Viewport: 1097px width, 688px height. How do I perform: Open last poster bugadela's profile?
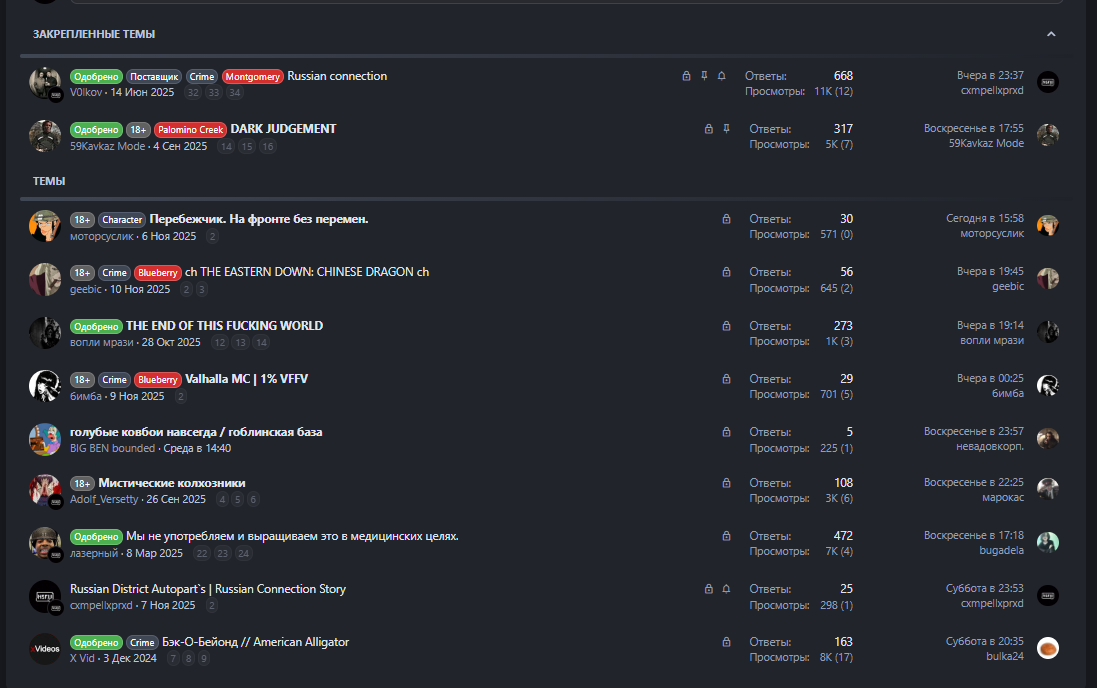point(1001,551)
